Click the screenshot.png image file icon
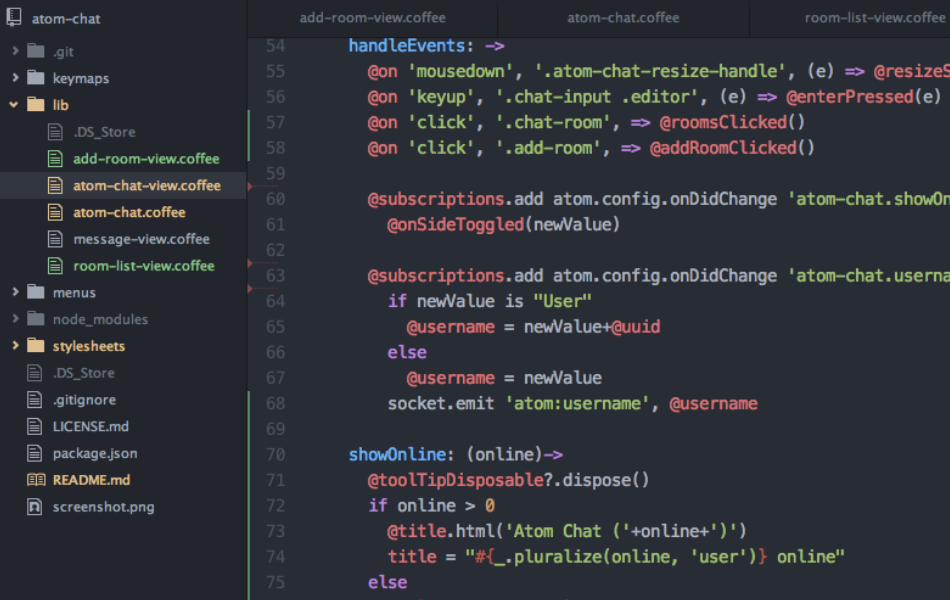The height and width of the screenshot is (600, 950). [x=35, y=507]
